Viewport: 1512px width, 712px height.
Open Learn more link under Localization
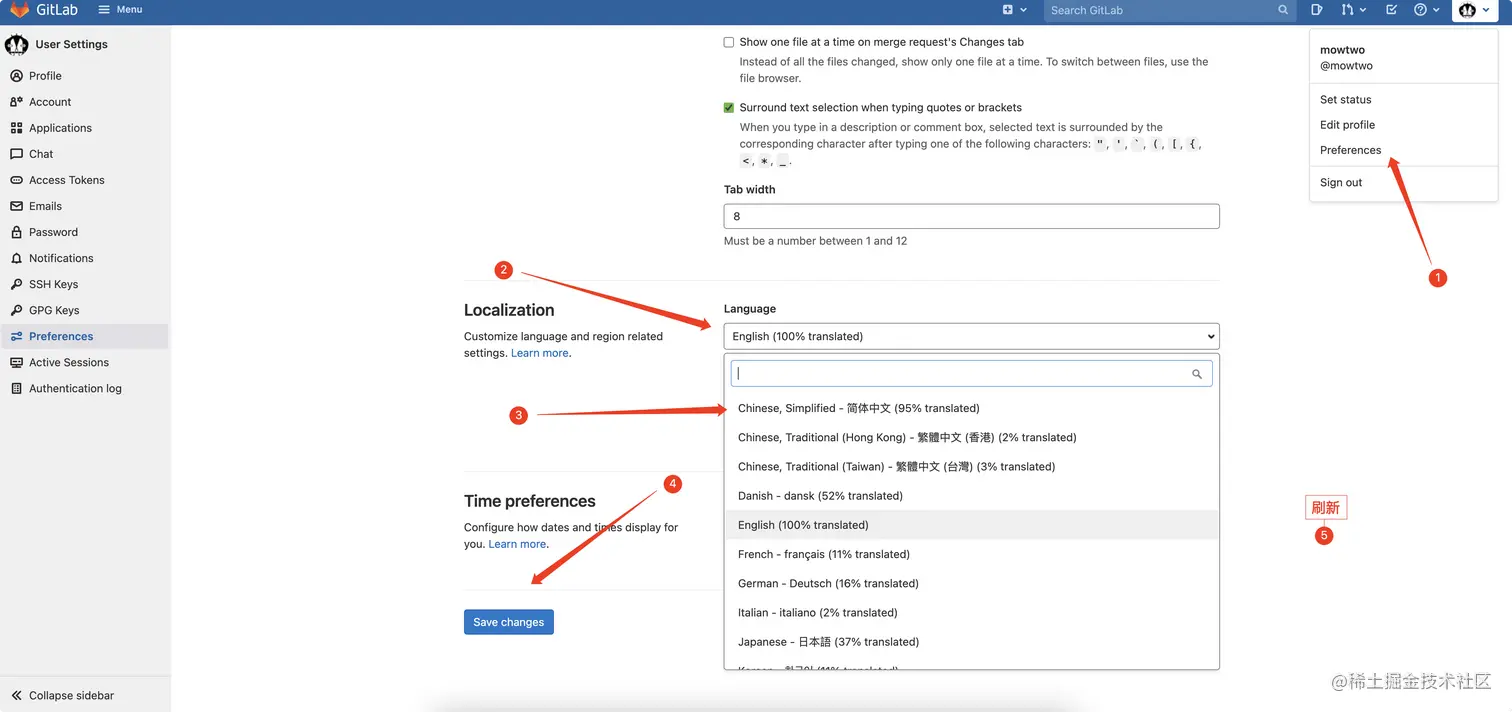pyautogui.click(x=540, y=353)
